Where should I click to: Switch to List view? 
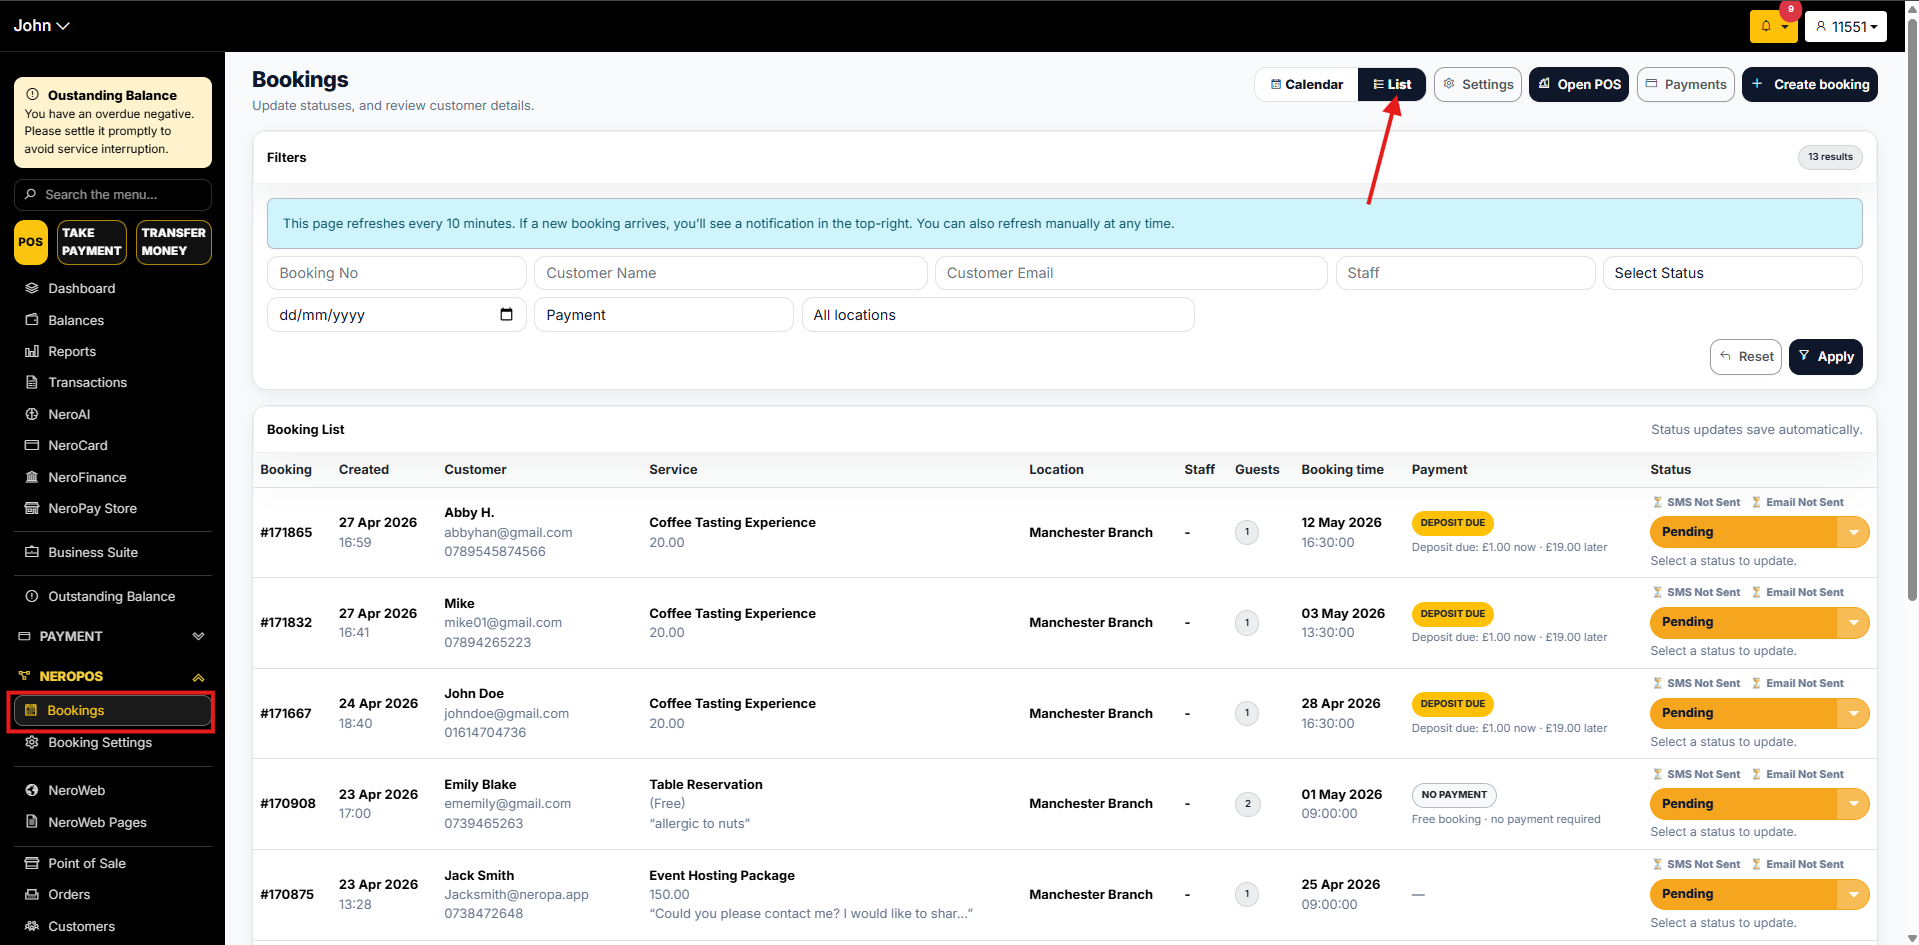click(1391, 85)
